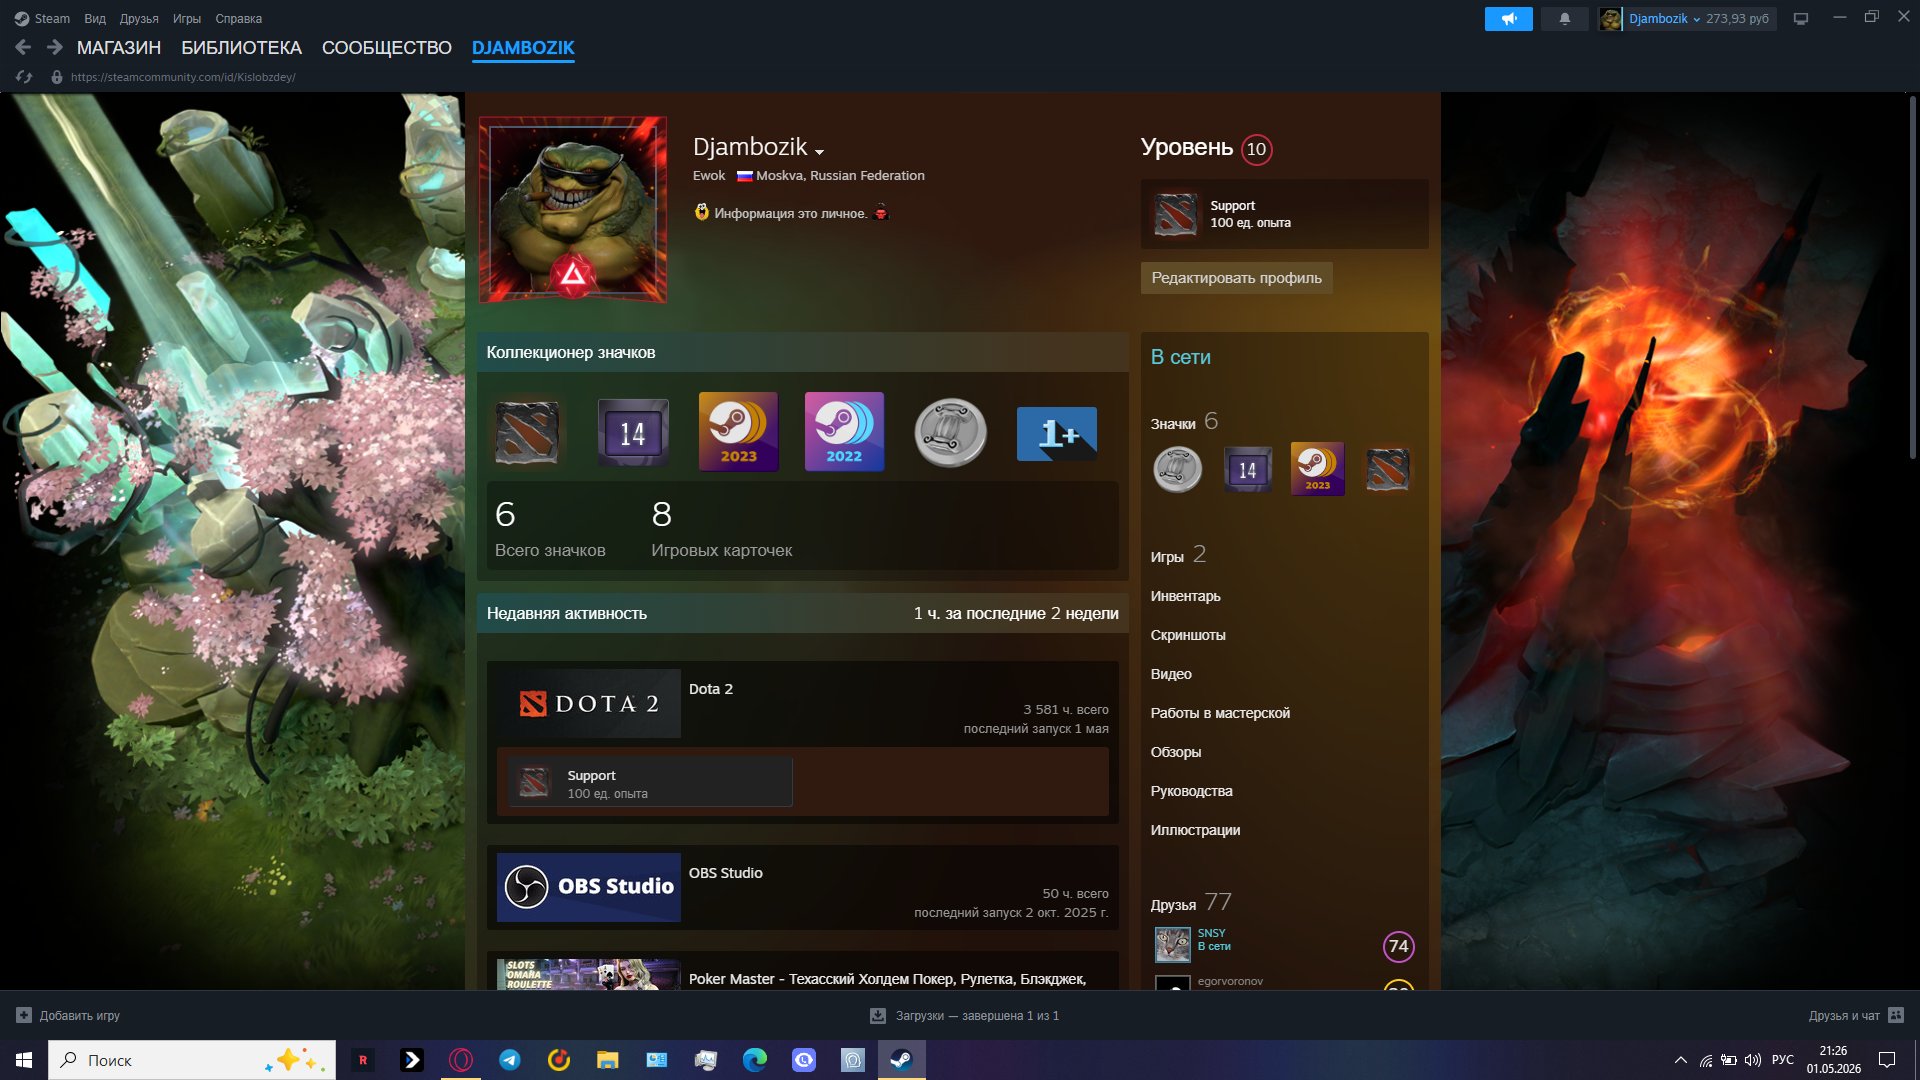Viewport: 1920px width, 1080px height.
Task: Open the Друзья menu
Action: point(139,19)
